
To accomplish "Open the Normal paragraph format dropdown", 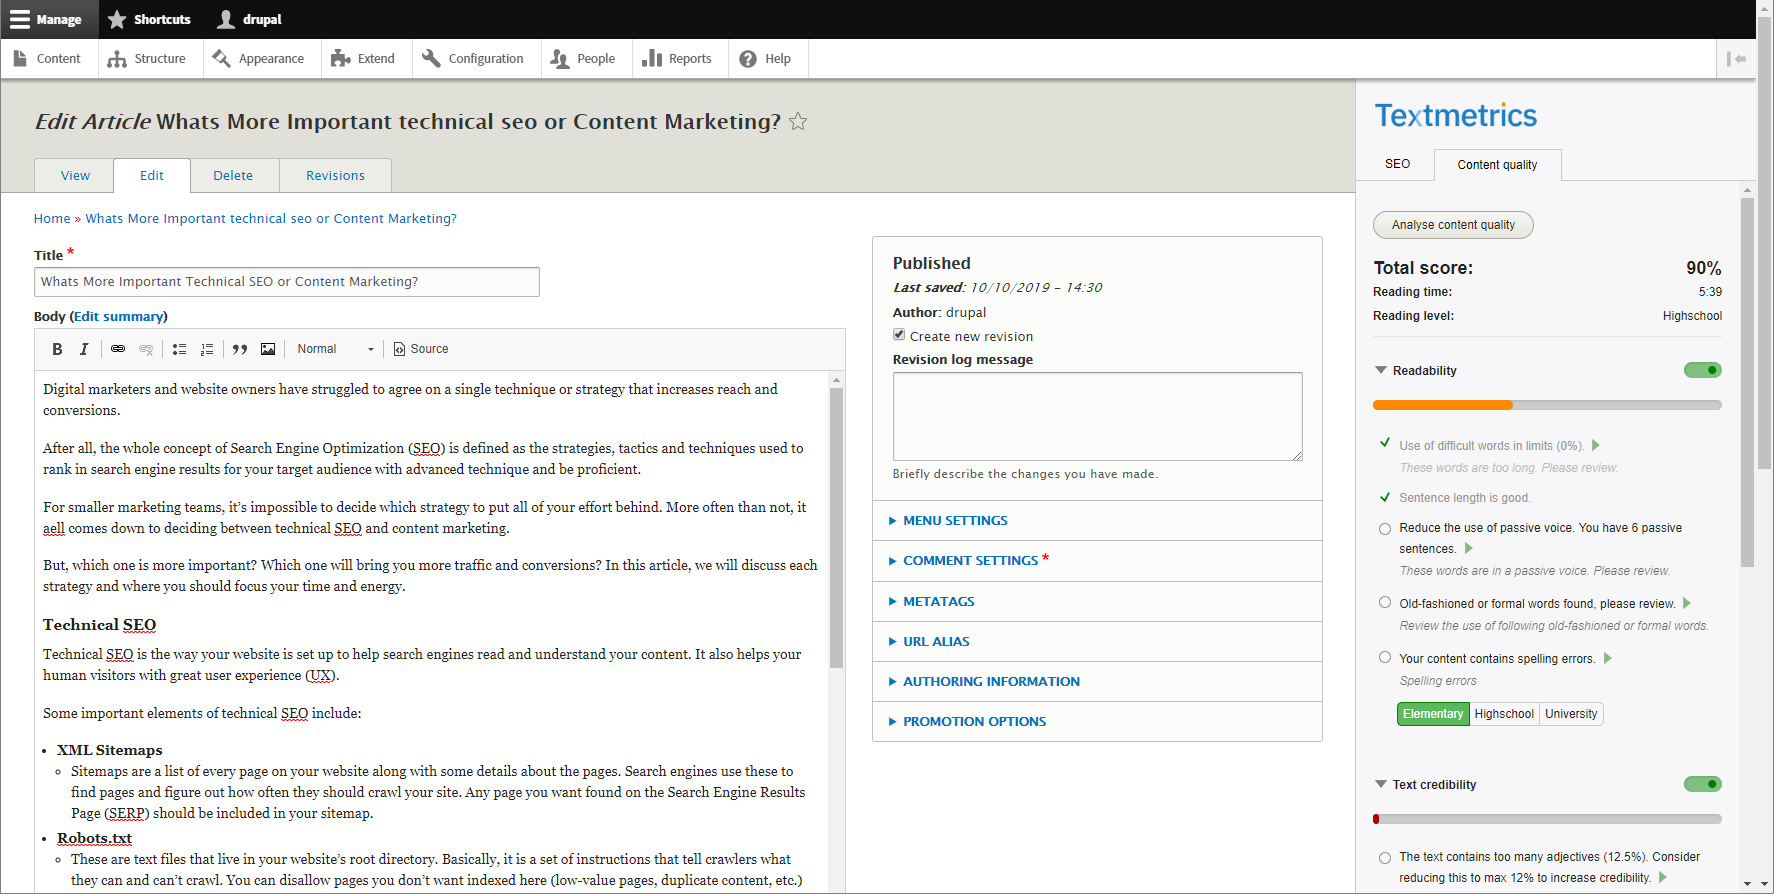I will [335, 349].
